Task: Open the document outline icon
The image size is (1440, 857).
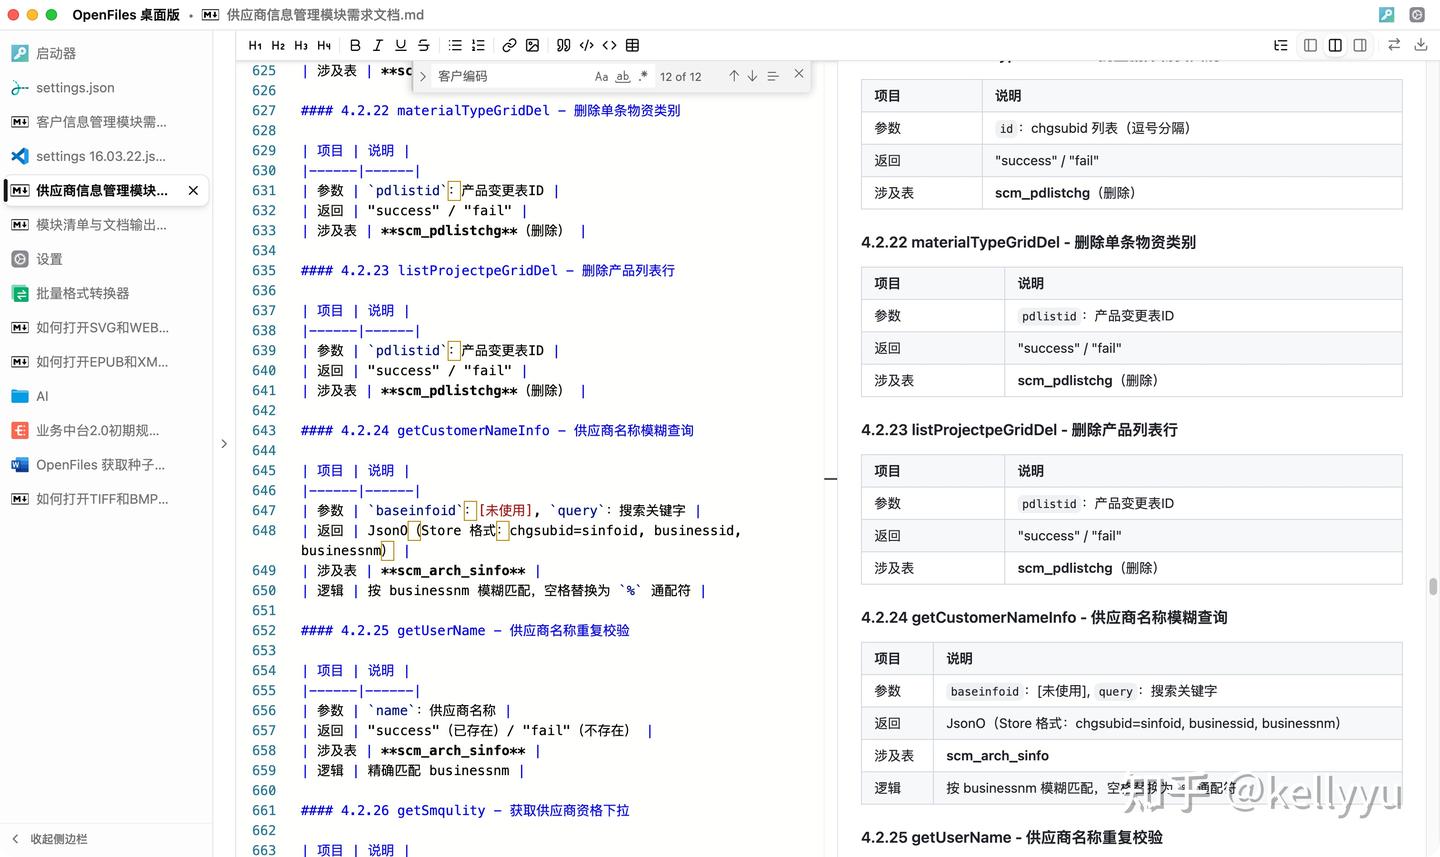Action: (1281, 45)
